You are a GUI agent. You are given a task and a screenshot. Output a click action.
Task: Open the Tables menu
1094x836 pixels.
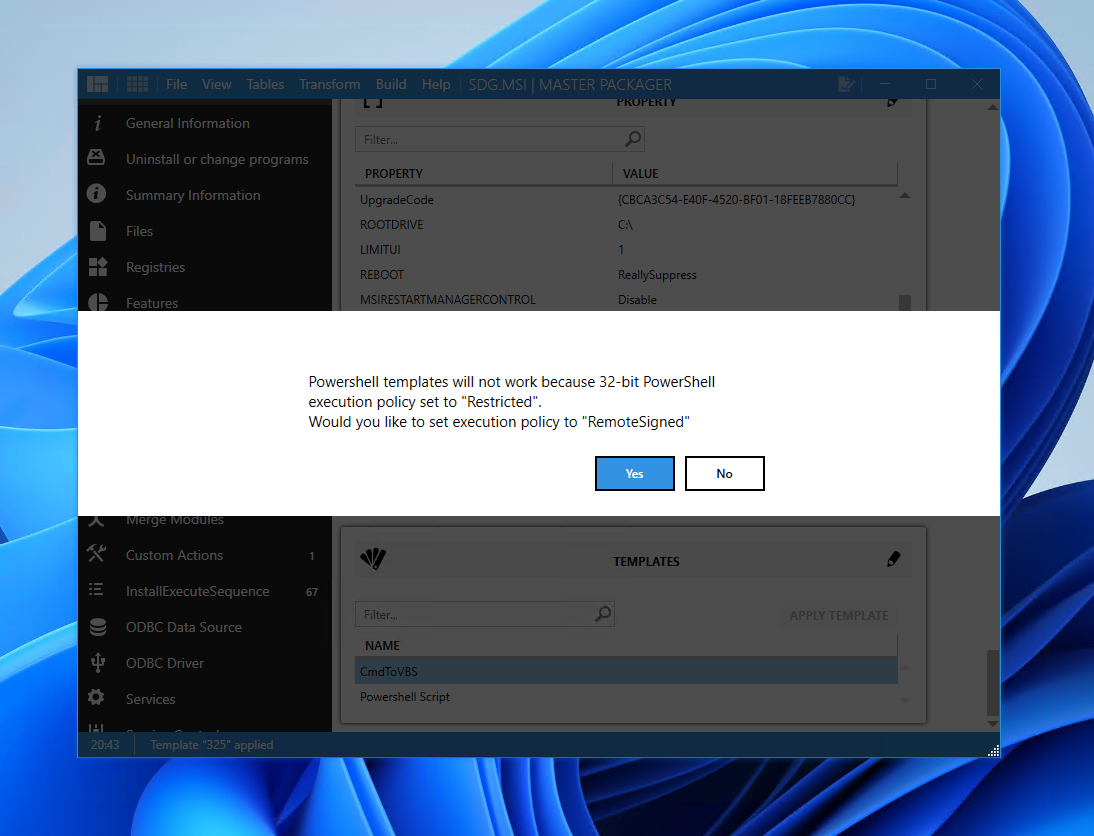265,84
